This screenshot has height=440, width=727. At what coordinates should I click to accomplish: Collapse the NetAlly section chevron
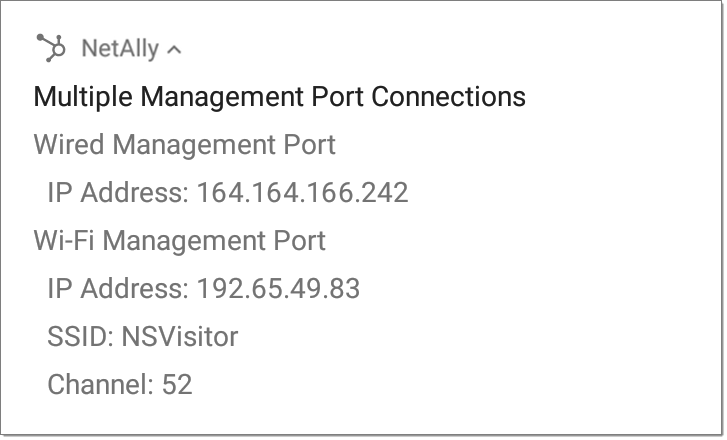[x=174, y=49]
